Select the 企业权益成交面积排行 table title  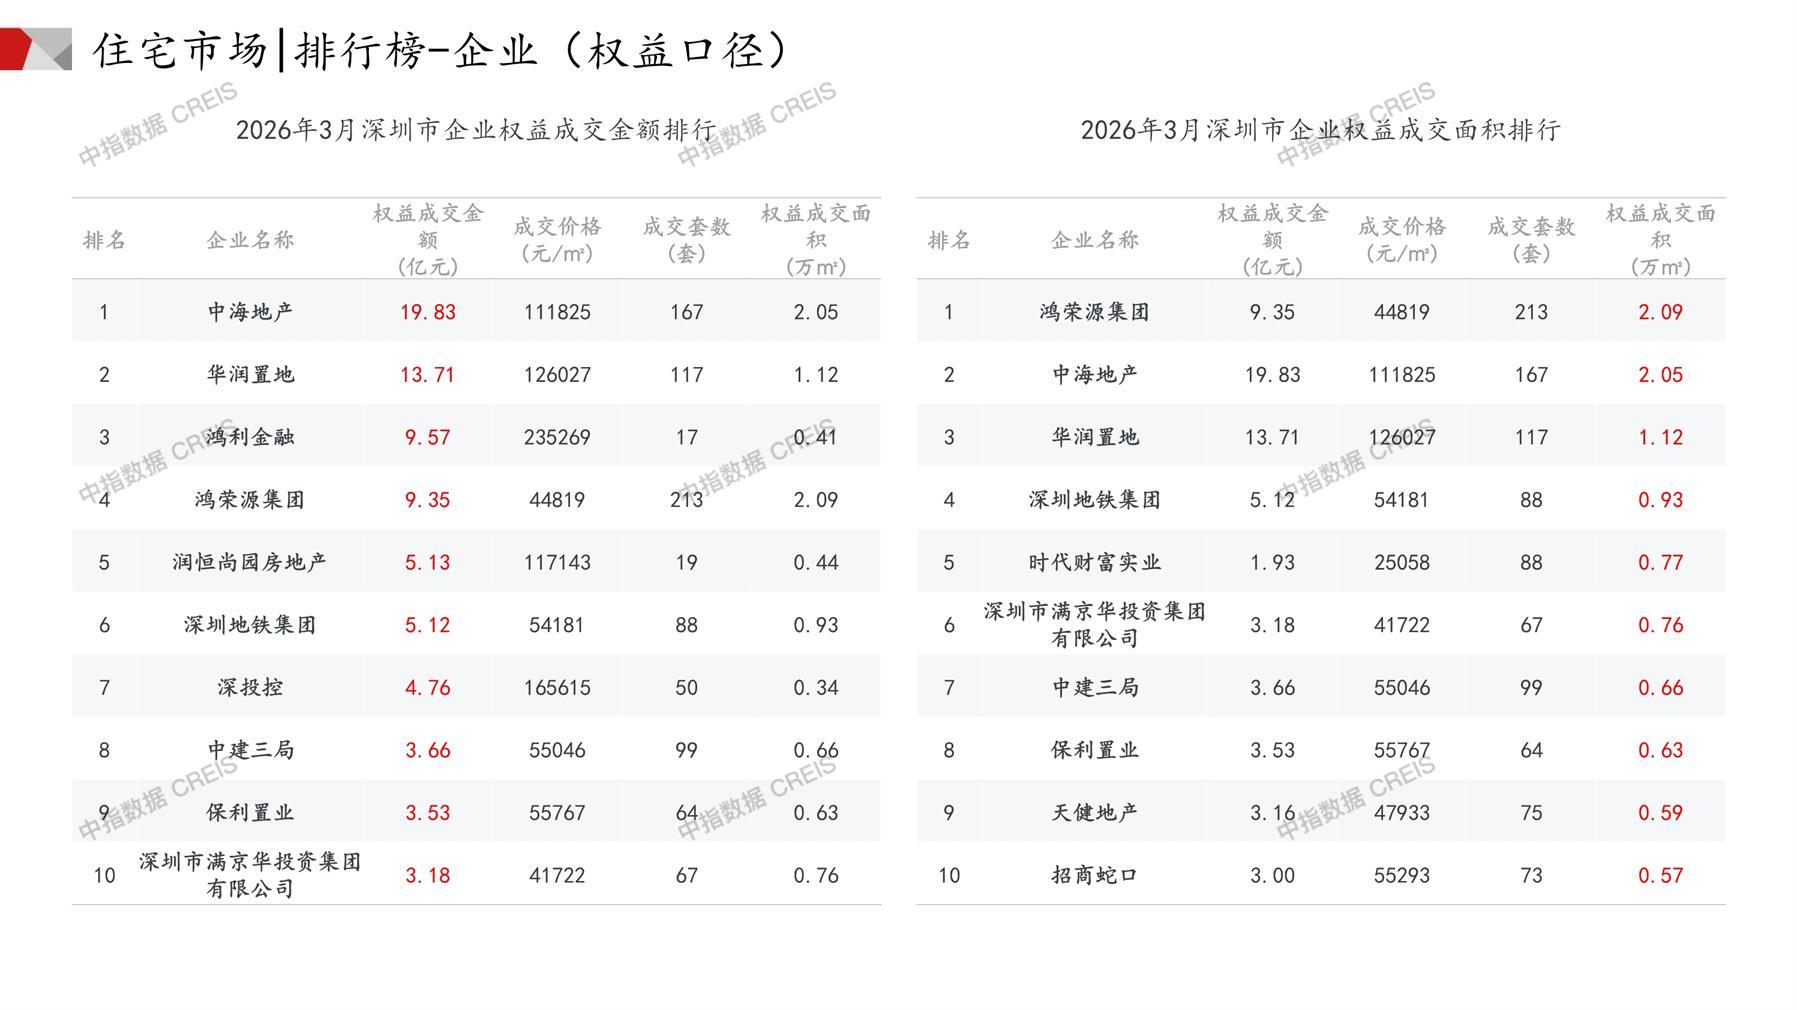1320,130
